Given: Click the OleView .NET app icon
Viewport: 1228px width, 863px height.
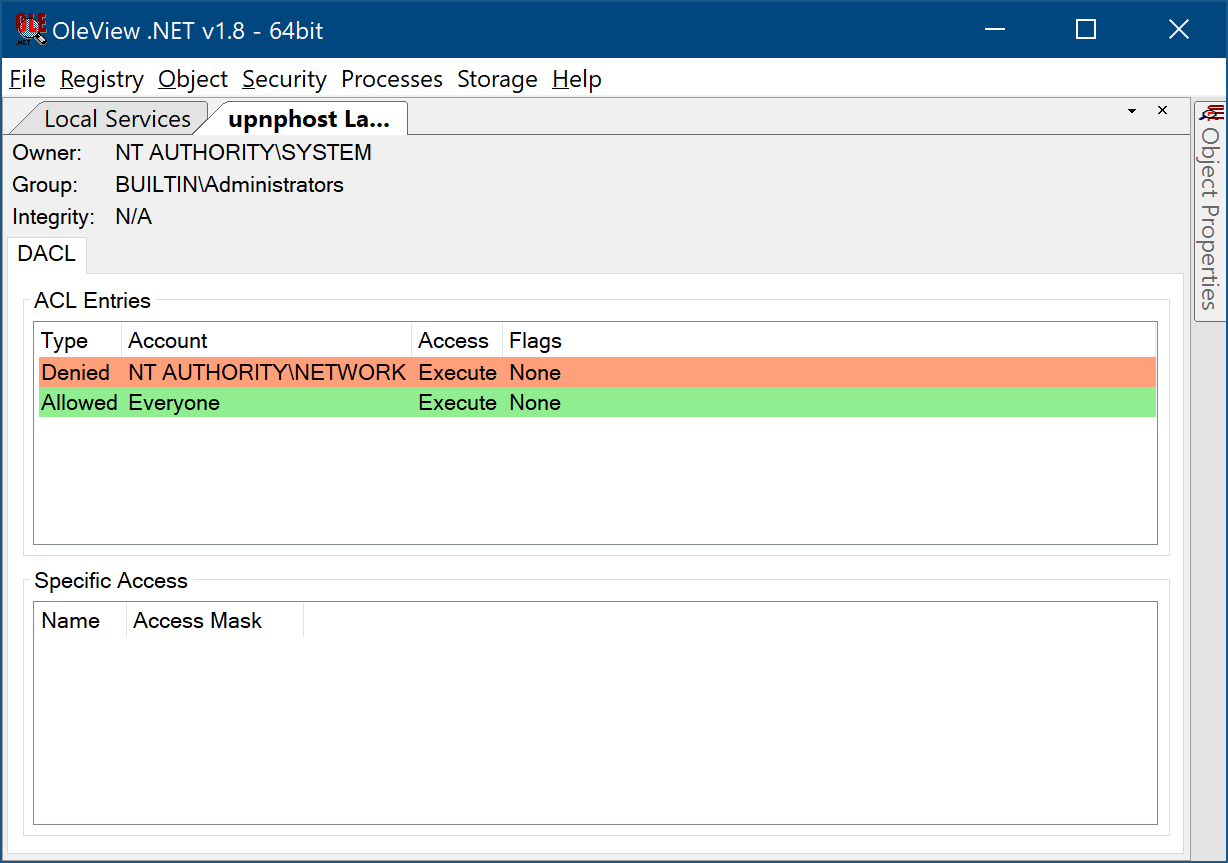Looking at the screenshot, I should coord(30,30).
